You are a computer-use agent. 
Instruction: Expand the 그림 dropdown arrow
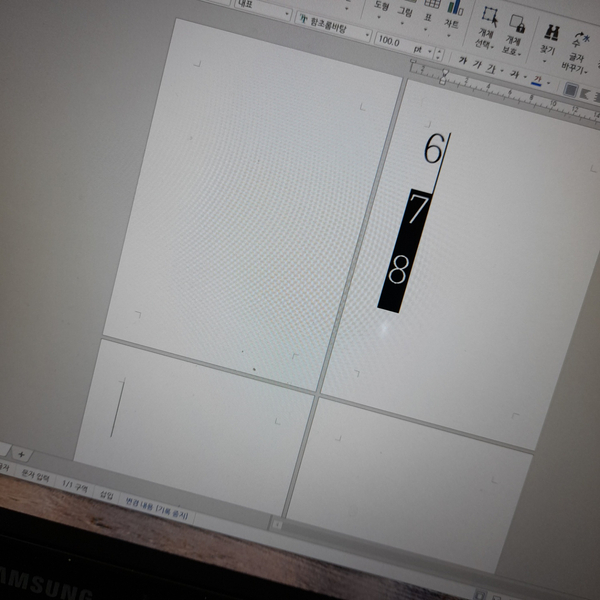tap(402, 23)
